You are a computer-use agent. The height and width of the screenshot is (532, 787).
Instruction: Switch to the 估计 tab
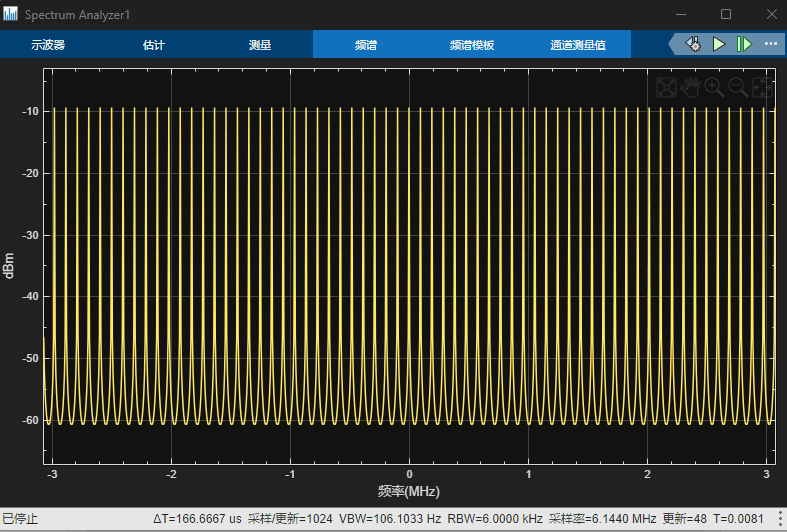[154, 45]
